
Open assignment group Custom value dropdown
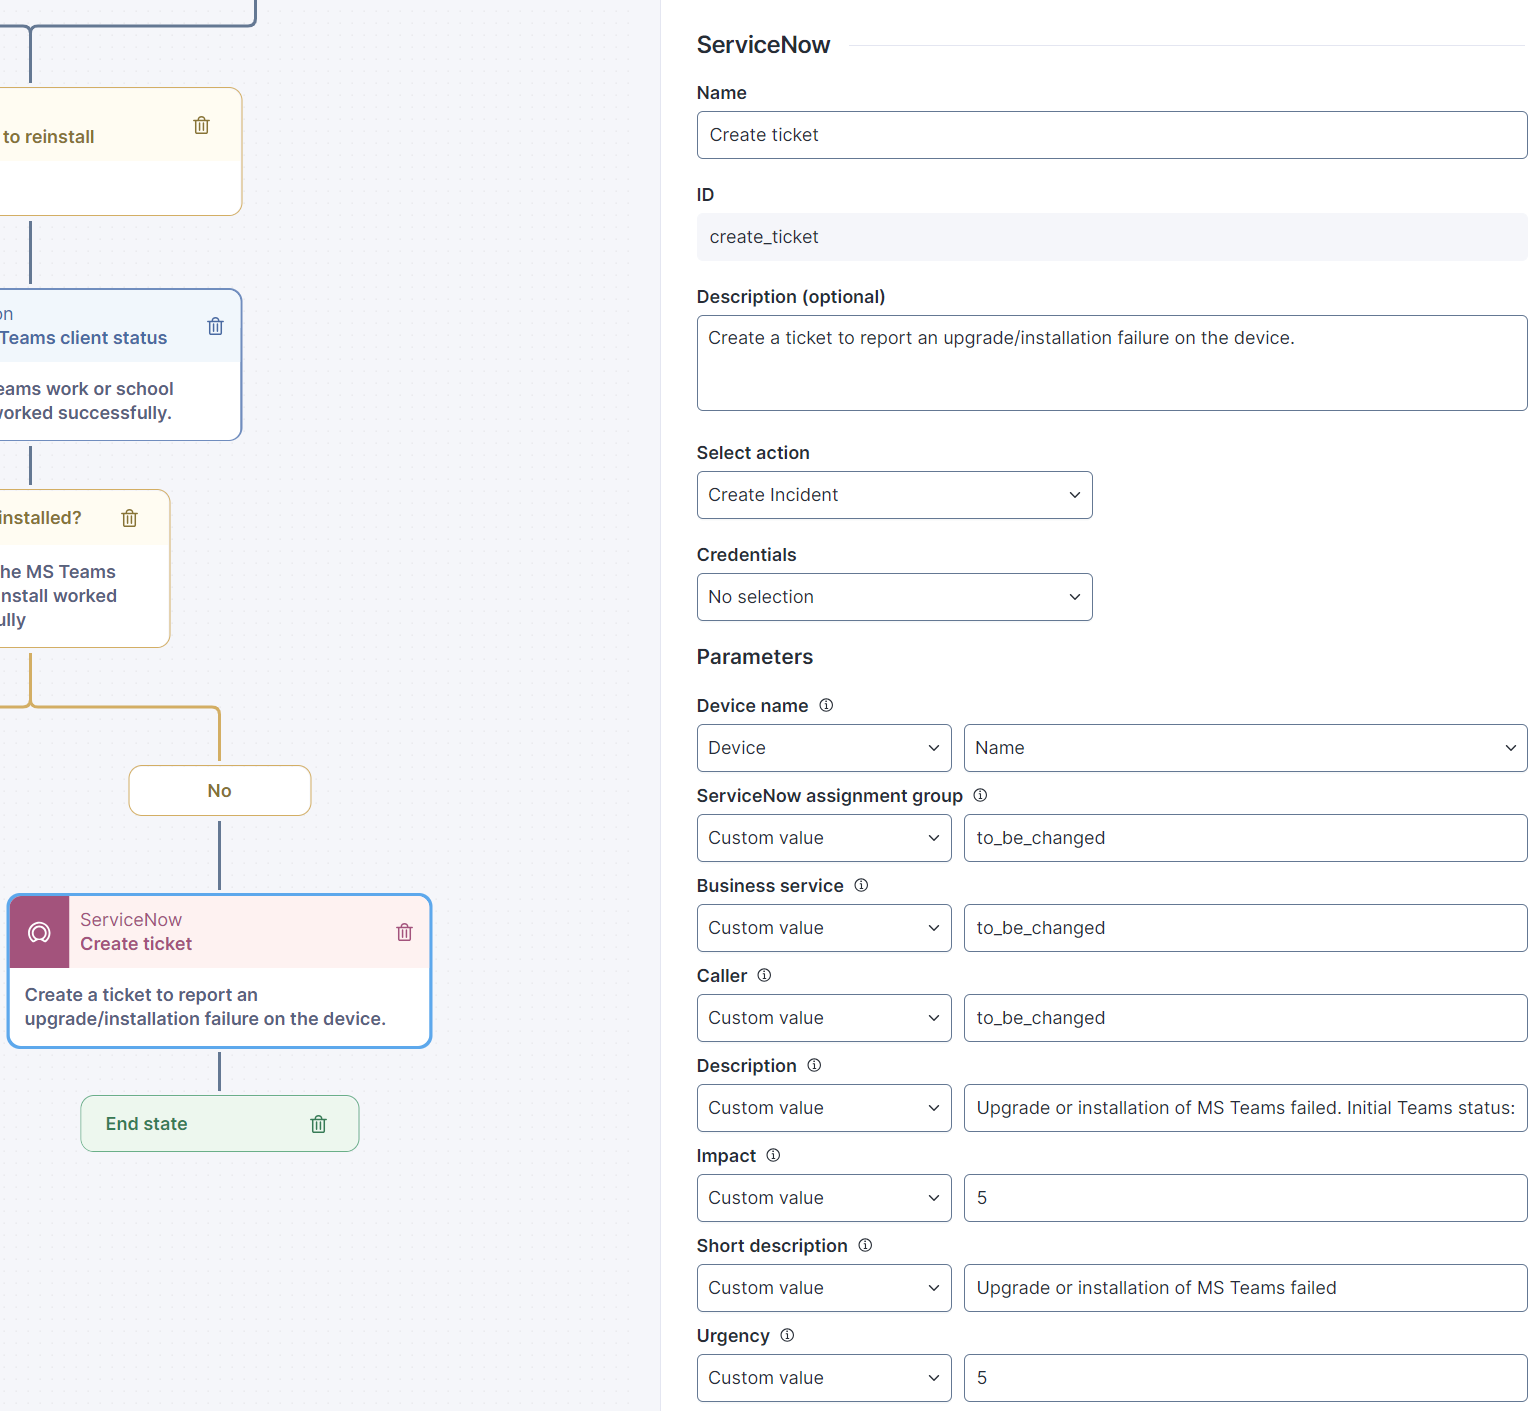point(824,838)
